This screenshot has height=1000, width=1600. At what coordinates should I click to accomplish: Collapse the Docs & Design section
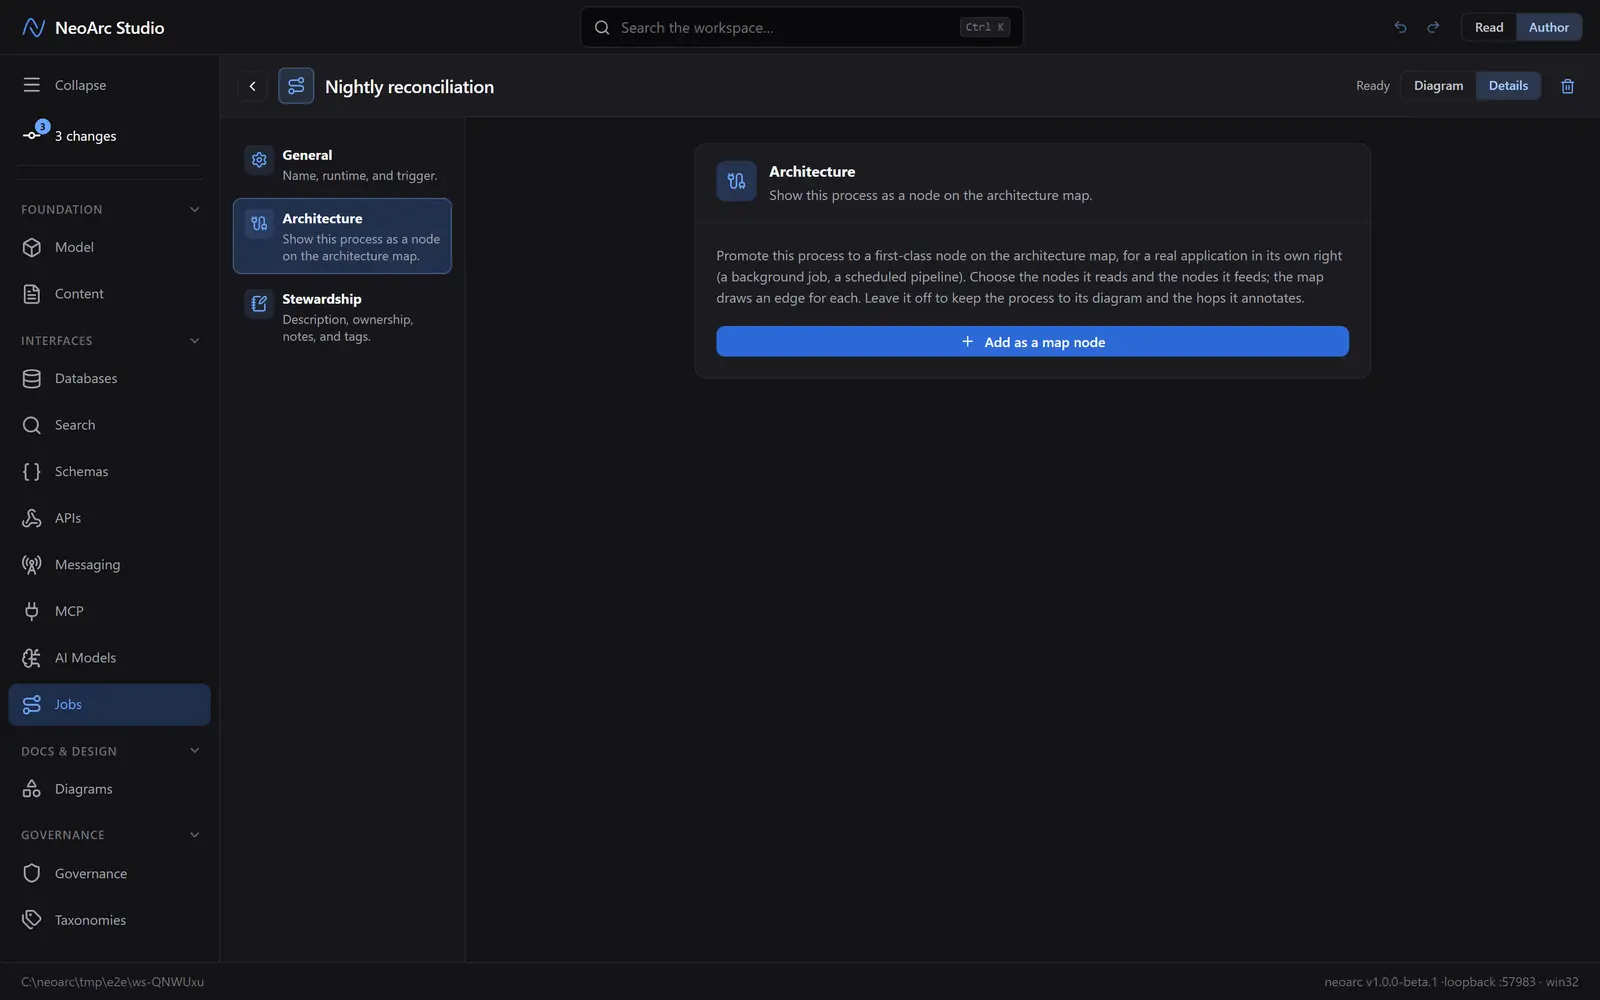[194, 751]
